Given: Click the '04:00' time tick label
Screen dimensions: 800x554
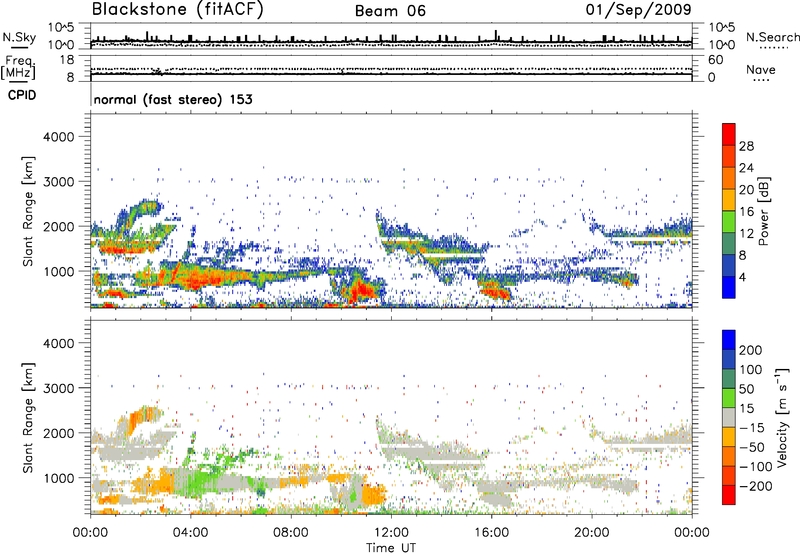Looking at the screenshot, I should click(190, 533).
